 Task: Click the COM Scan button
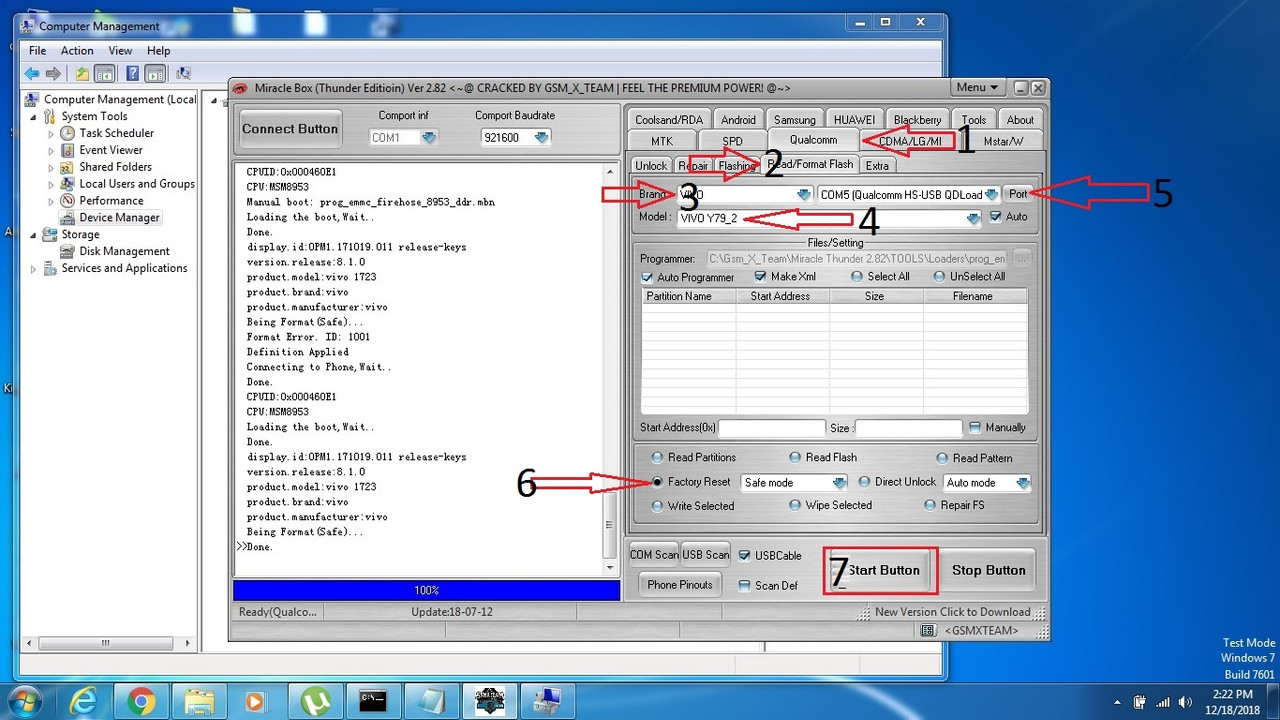coord(654,555)
